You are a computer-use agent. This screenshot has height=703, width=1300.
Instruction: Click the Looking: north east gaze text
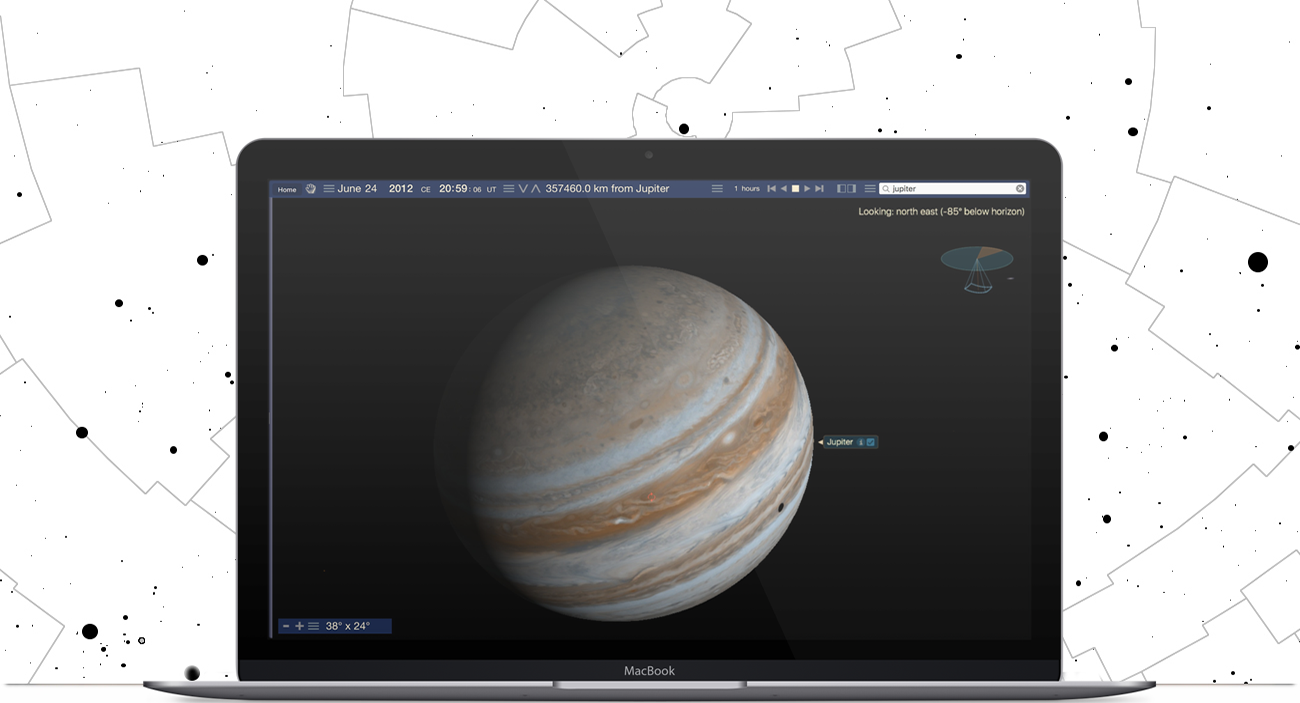tap(941, 212)
